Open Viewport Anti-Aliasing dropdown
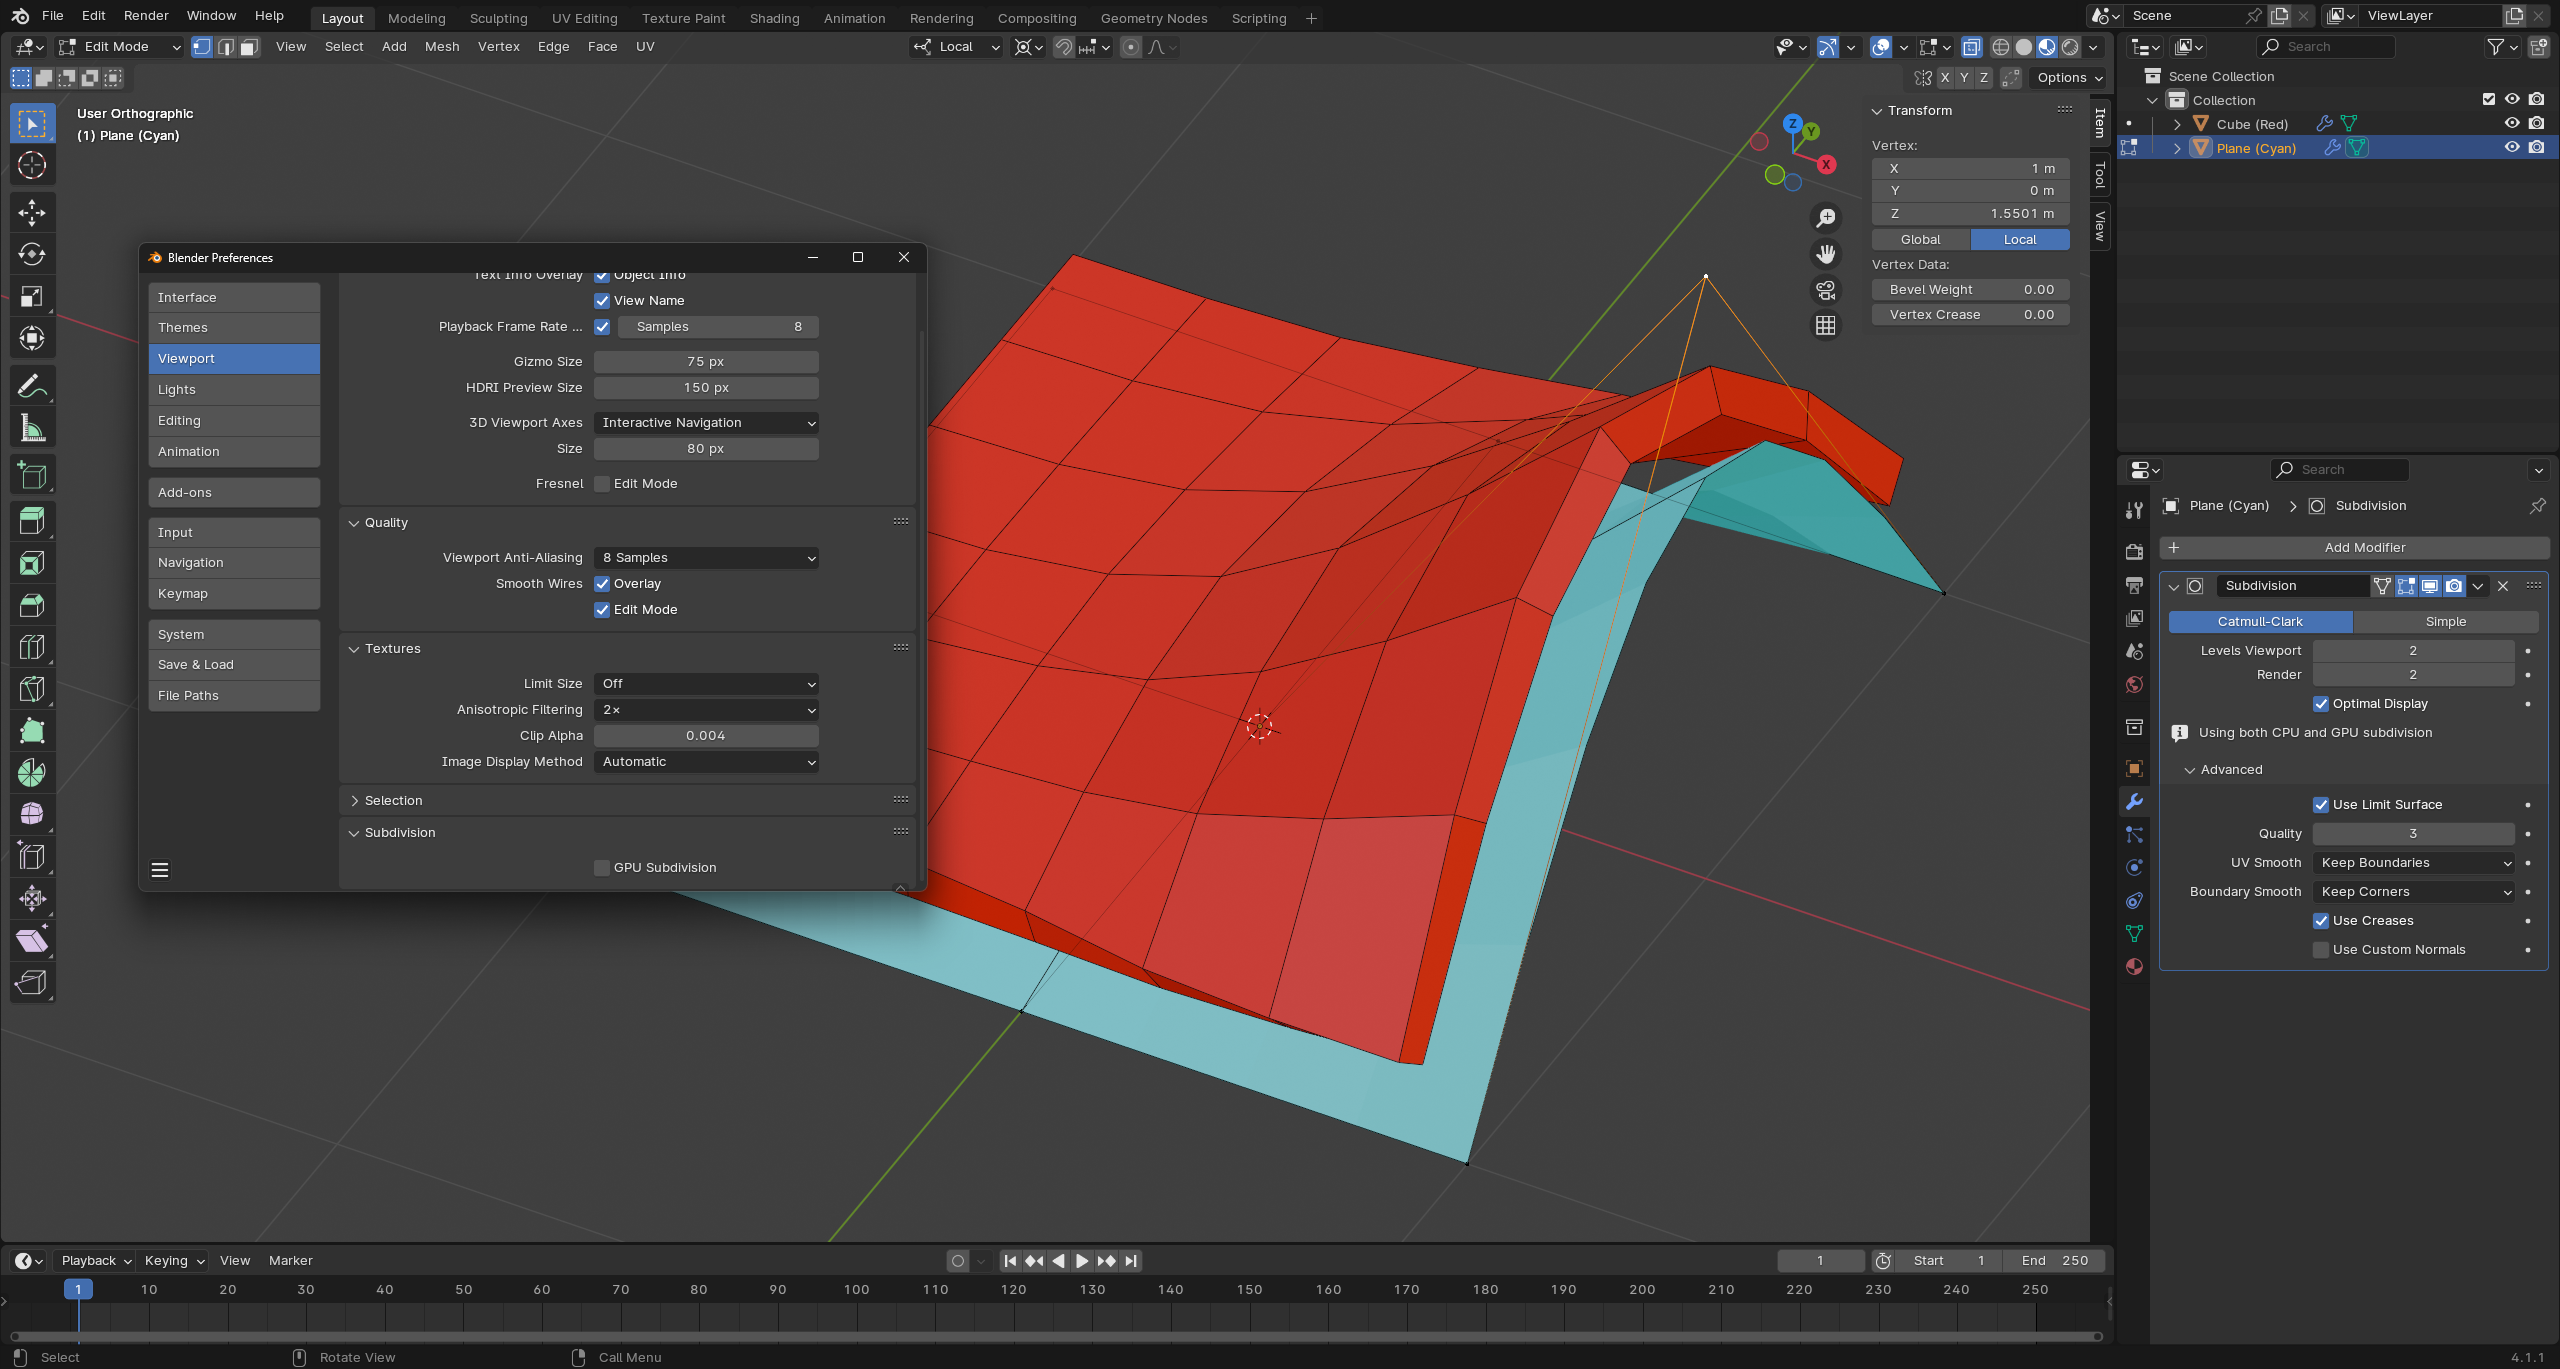Viewport: 2560px width, 1369px height. [x=706, y=558]
